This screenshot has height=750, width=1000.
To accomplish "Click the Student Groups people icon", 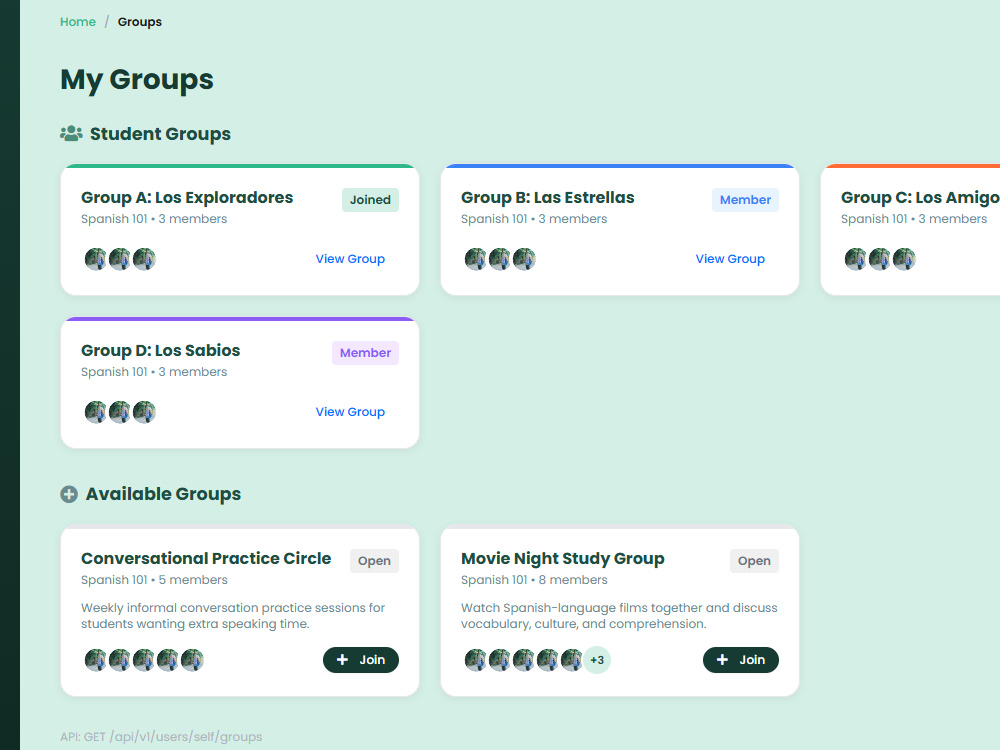I will [x=71, y=133].
